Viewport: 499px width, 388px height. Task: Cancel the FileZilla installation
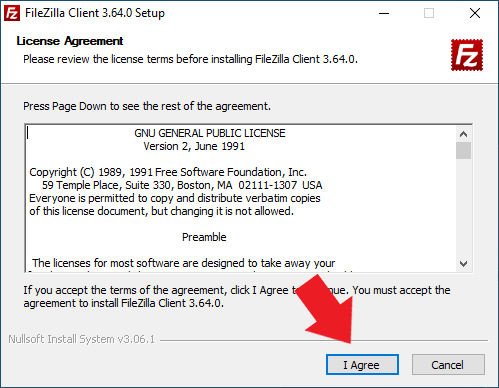[448, 365]
